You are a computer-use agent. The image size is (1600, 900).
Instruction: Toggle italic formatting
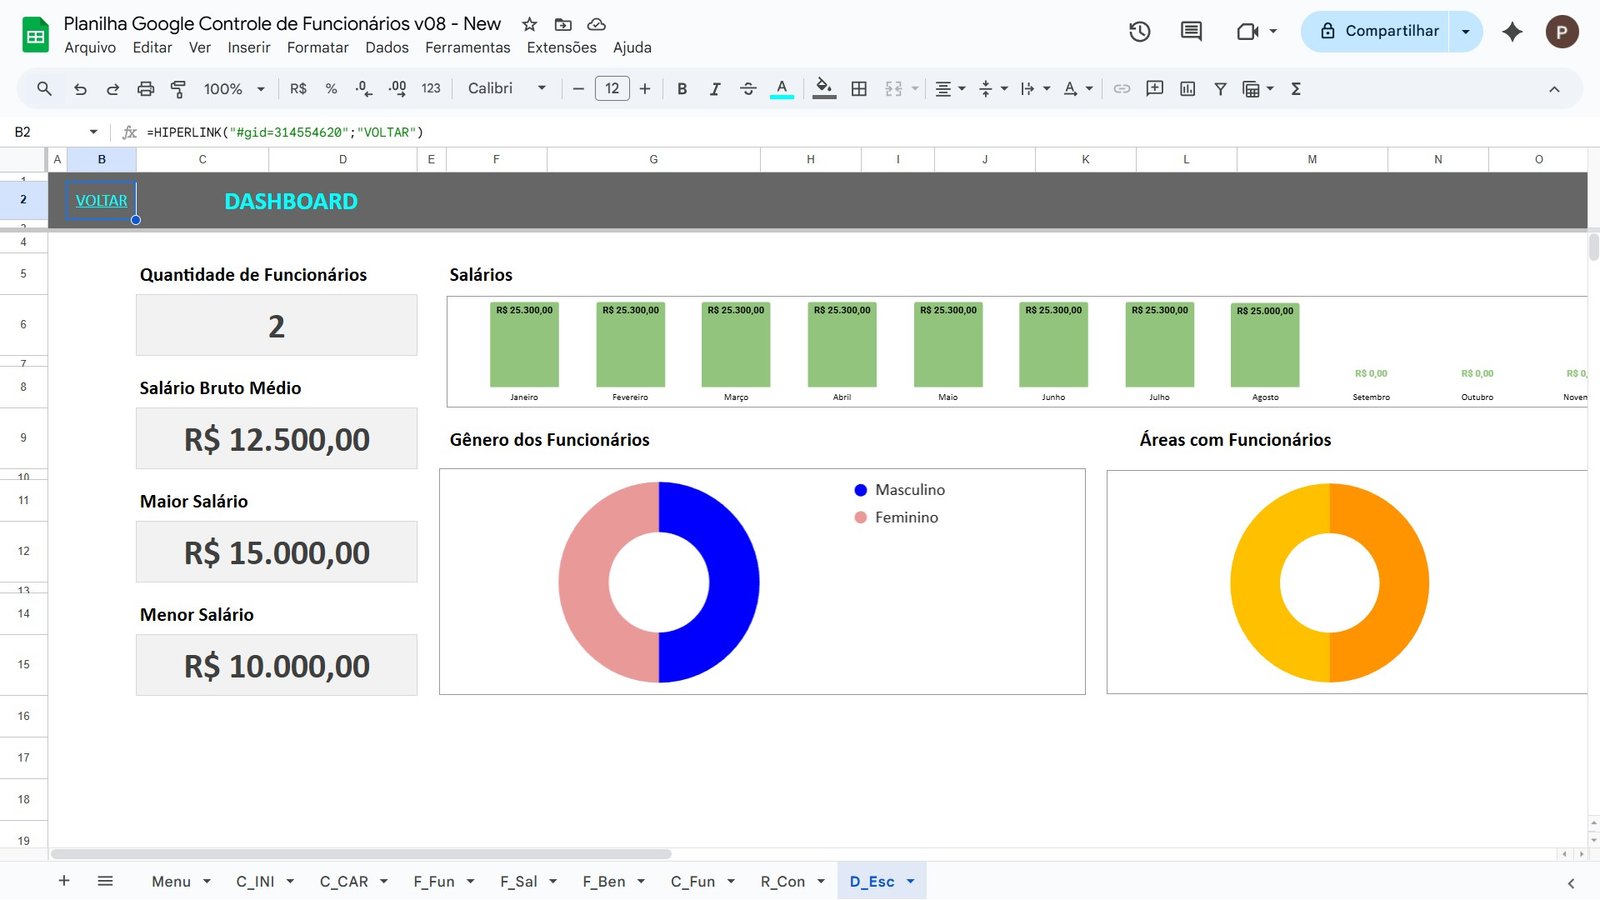click(716, 89)
